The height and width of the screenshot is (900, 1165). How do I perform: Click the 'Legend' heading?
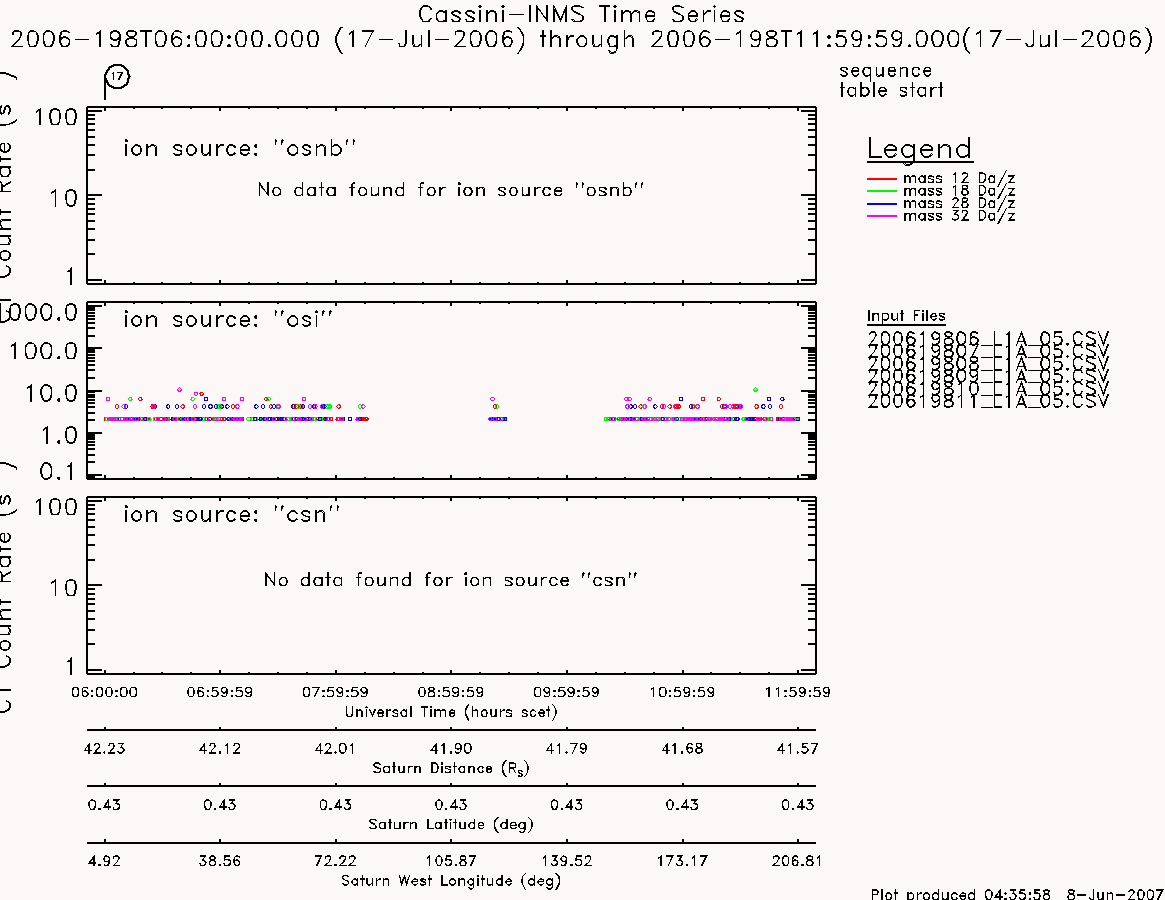919,149
